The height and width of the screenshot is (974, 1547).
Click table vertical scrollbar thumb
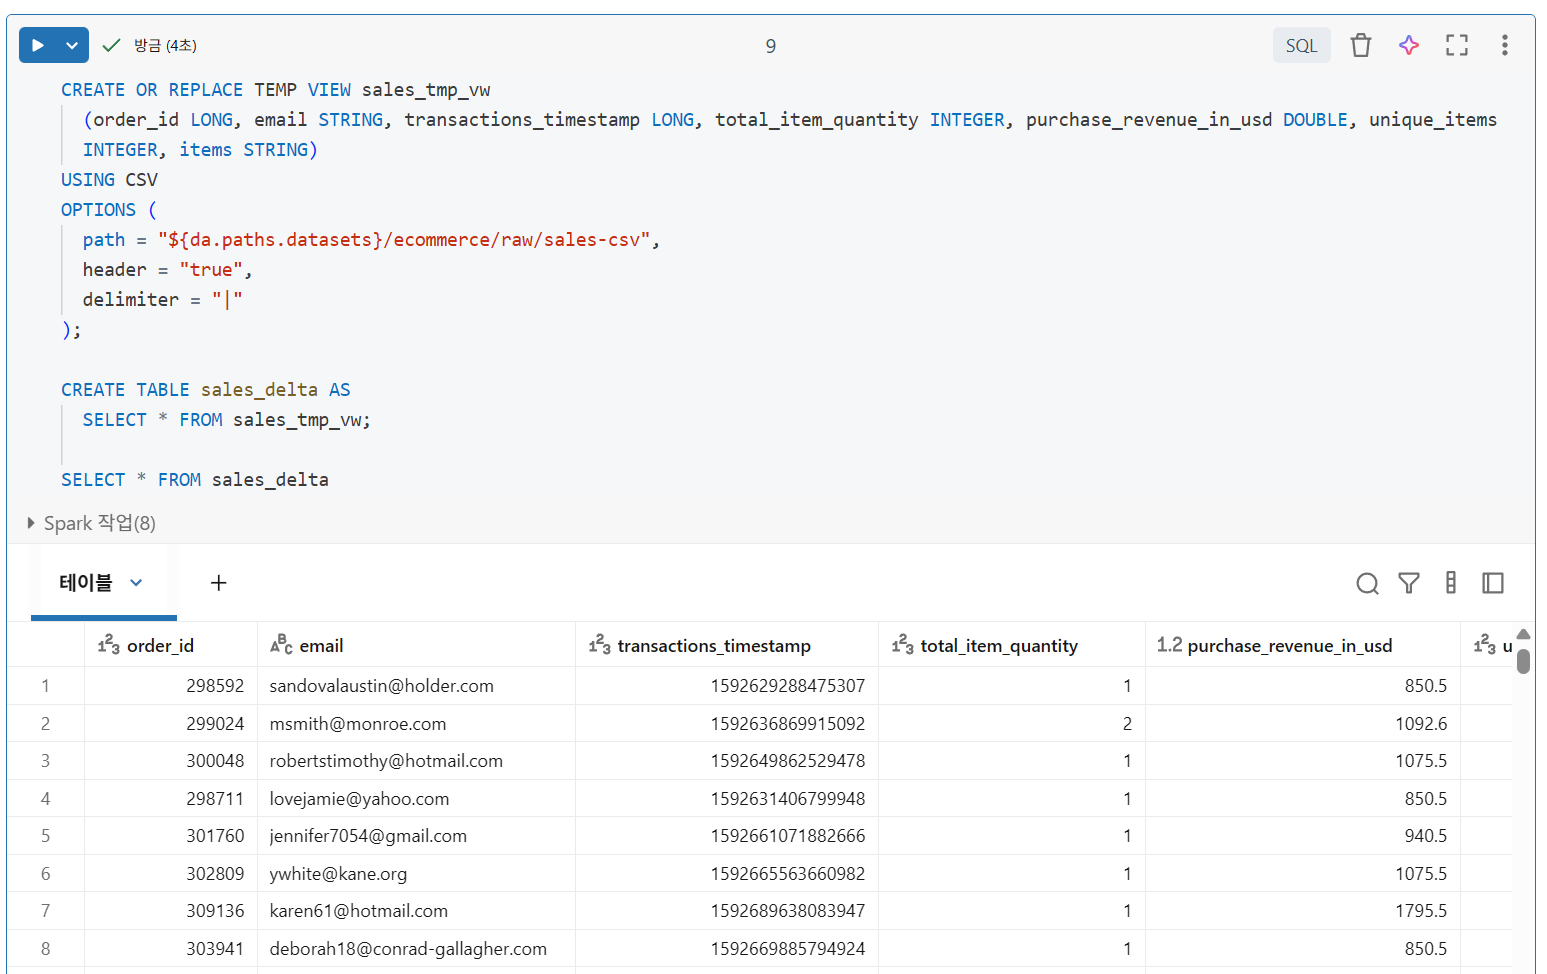click(x=1523, y=662)
